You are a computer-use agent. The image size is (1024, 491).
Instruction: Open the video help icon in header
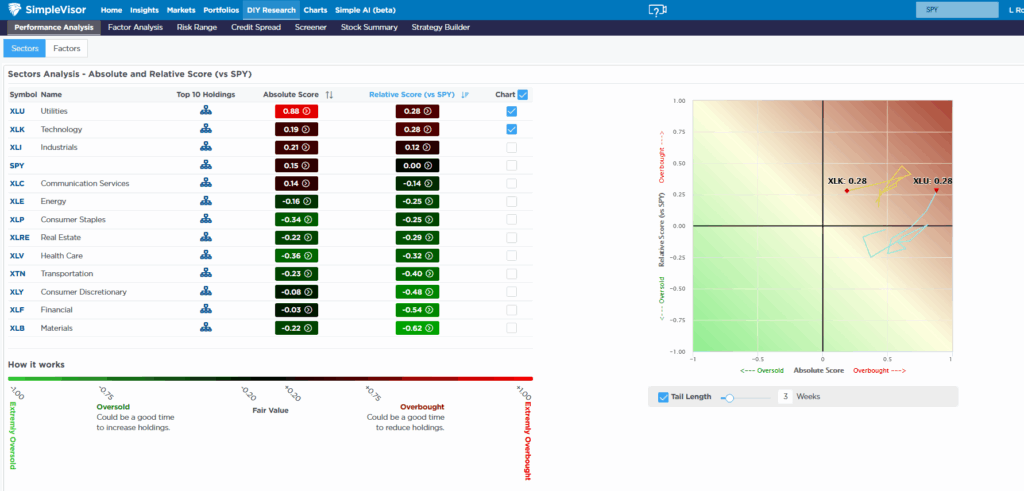656,10
